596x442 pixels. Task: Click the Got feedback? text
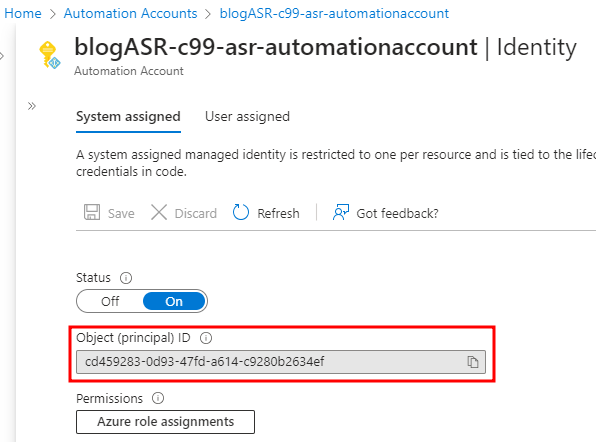397,214
